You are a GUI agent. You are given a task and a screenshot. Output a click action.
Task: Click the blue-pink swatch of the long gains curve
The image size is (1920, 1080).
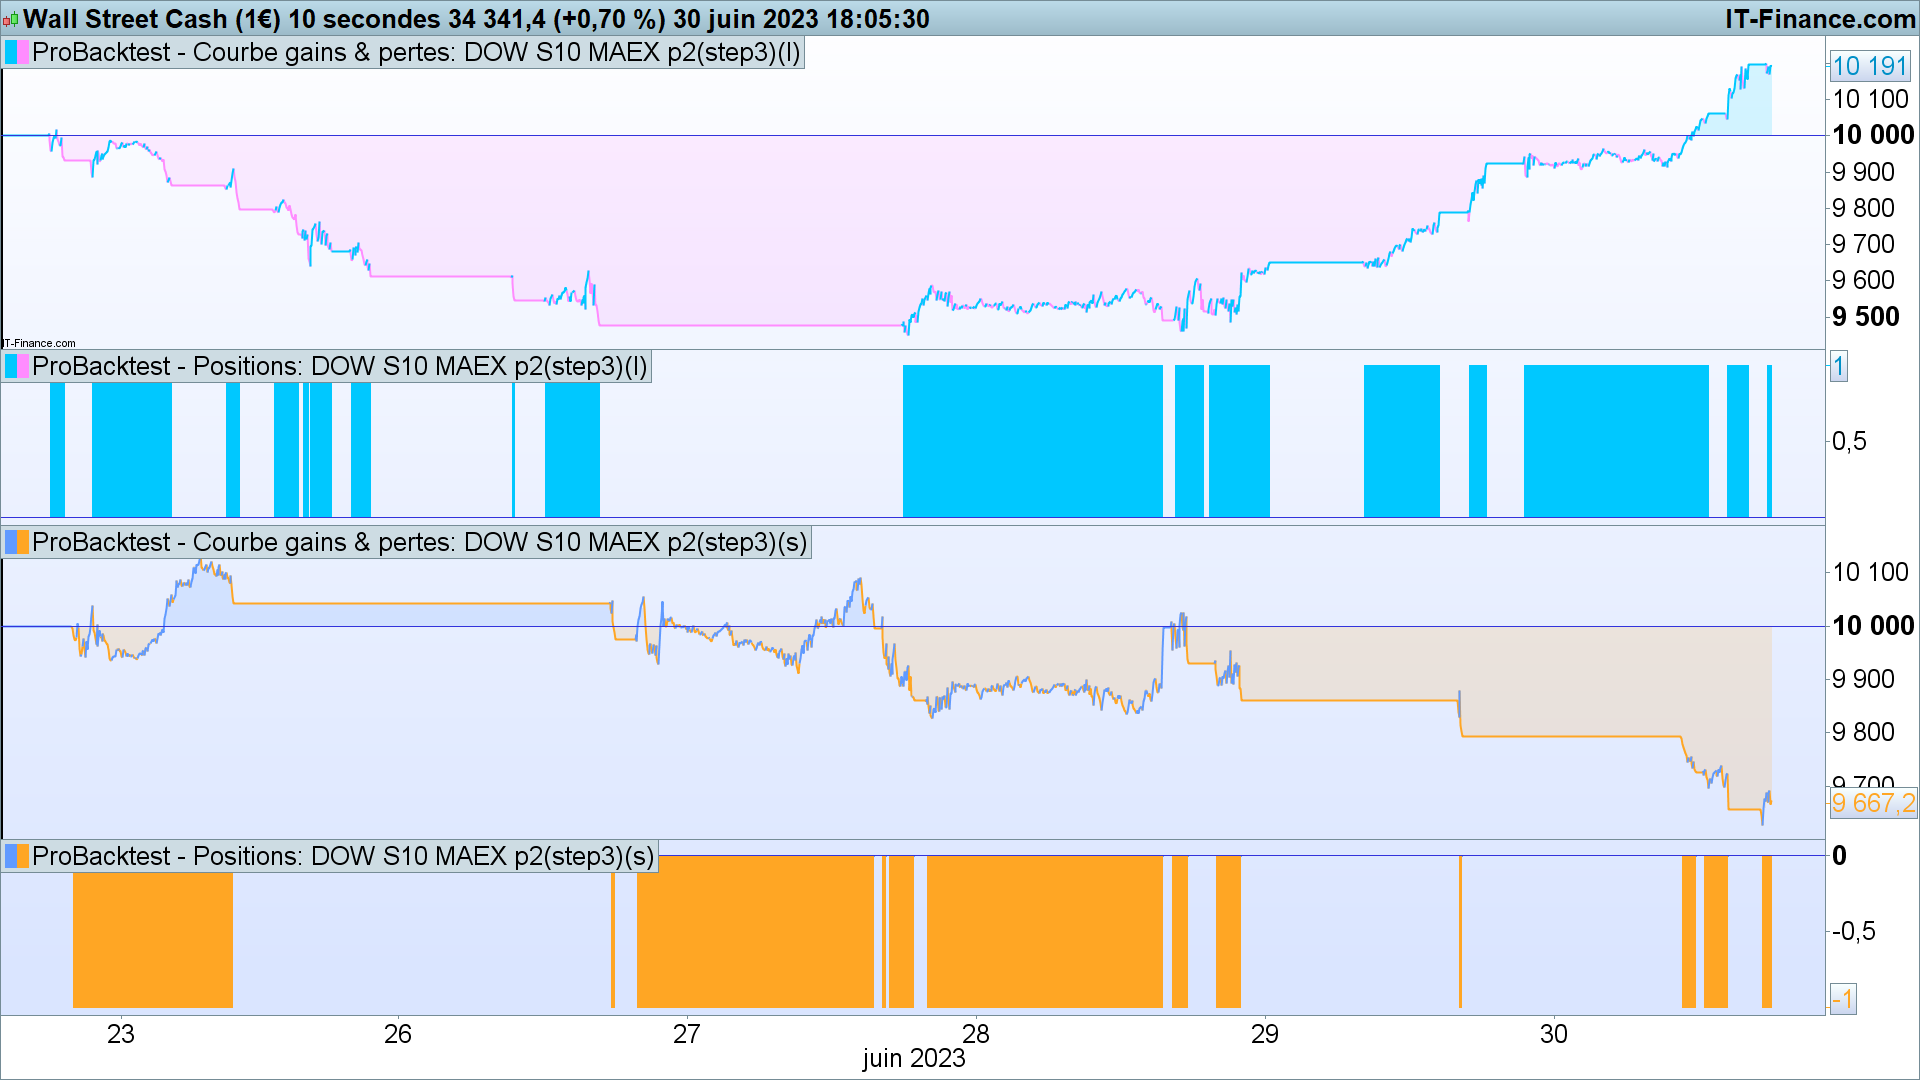tap(17, 52)
